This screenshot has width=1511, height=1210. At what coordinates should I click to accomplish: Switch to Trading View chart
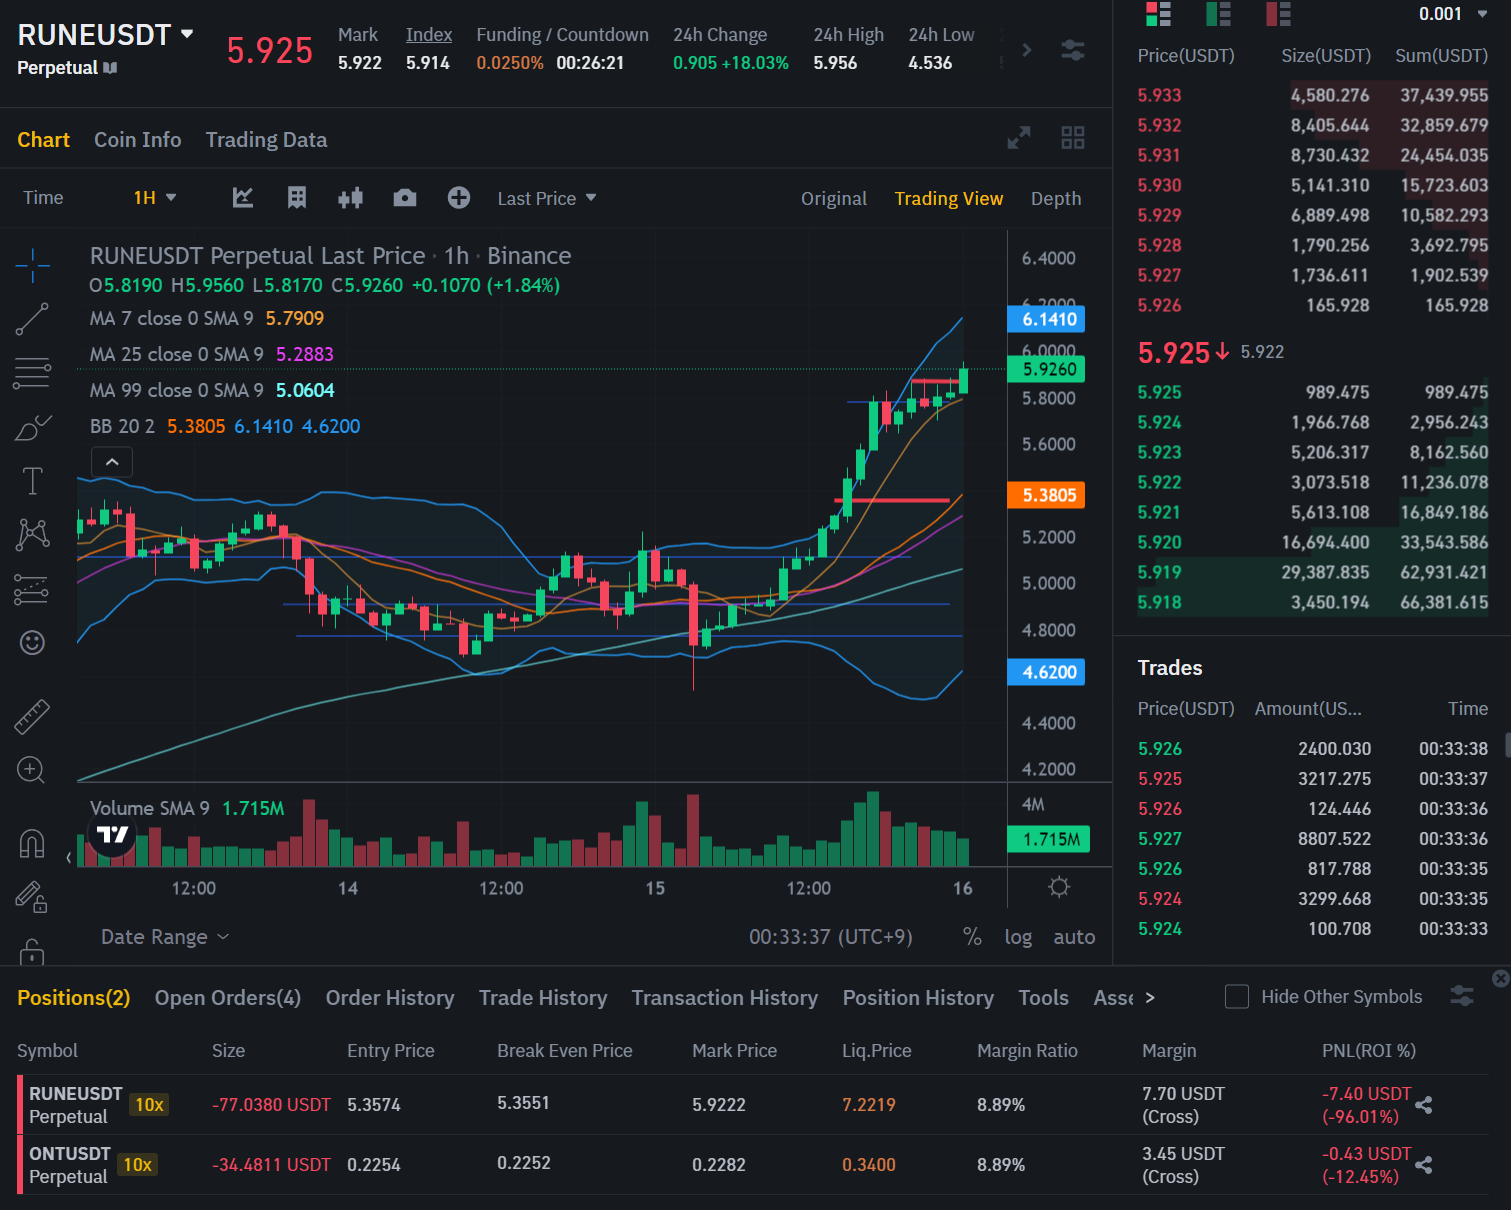949,198
